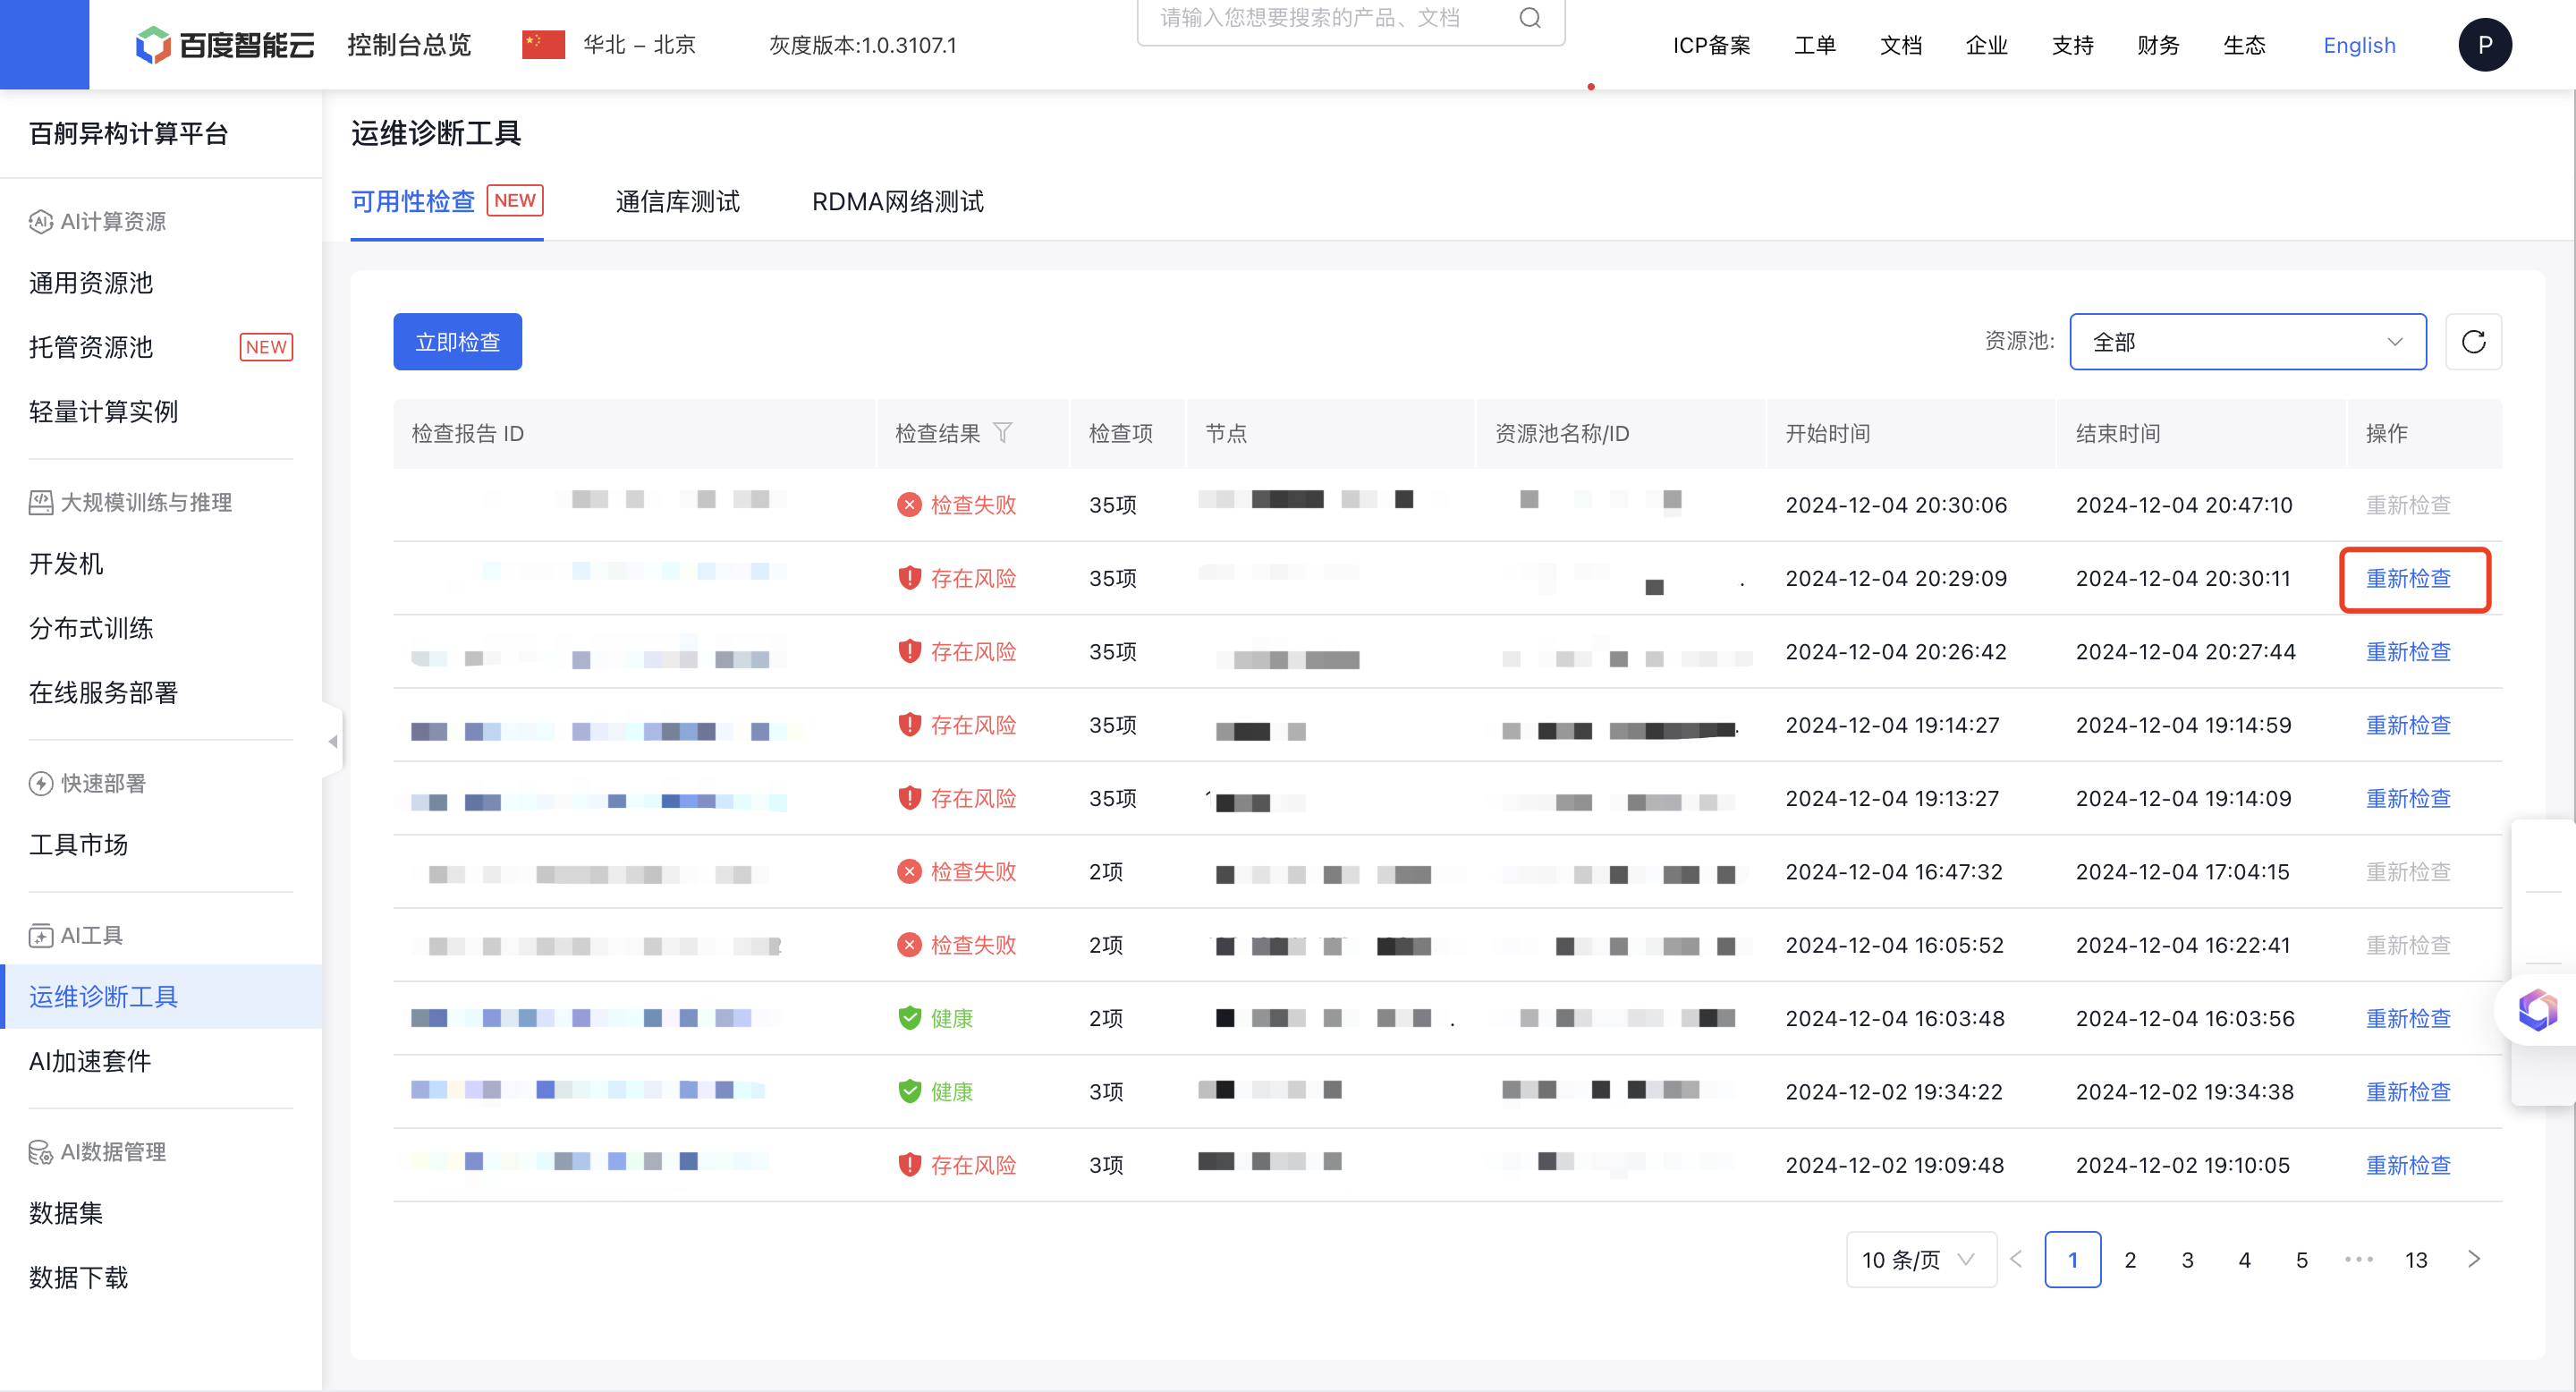Go to page 5
The height and width of the screenshot is (1392, 2576).
(2301, 1259)
